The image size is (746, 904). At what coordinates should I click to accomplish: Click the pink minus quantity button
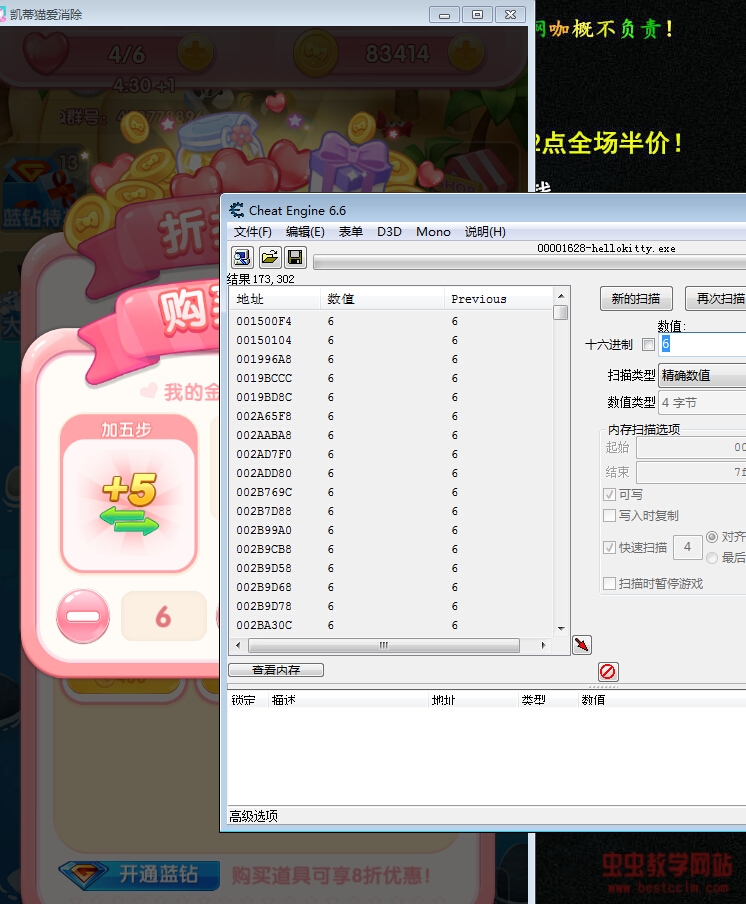83,616
